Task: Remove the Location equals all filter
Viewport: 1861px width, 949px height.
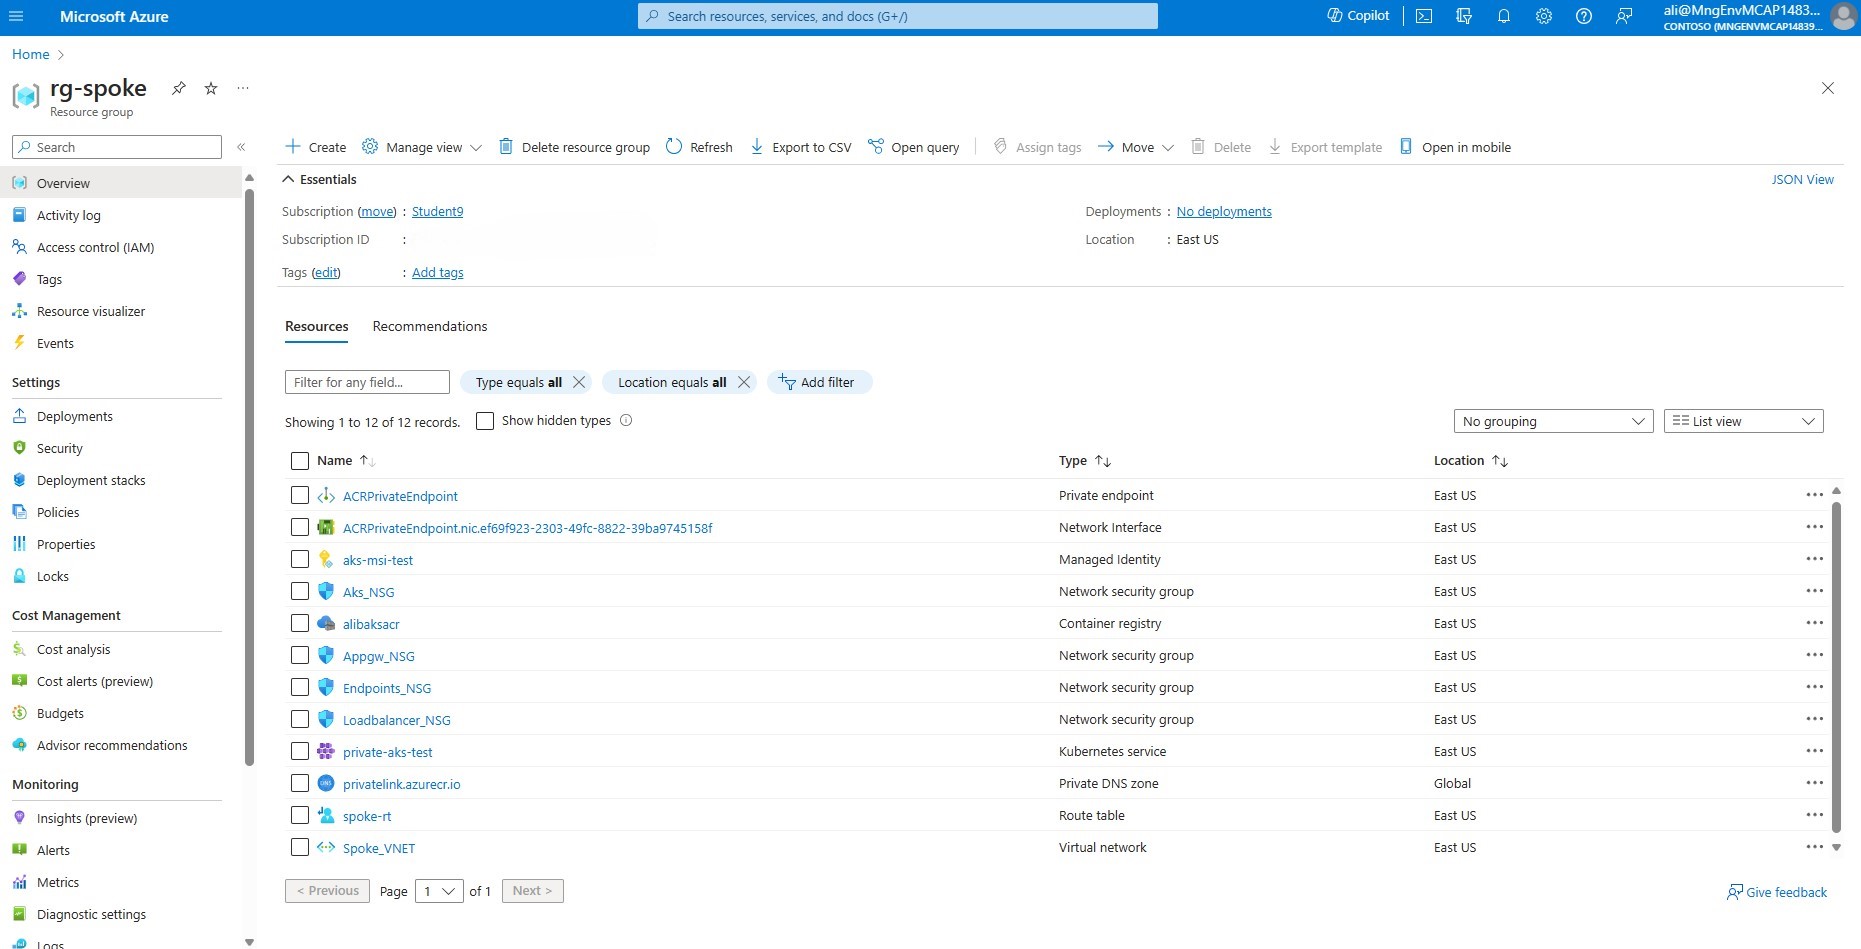Action: point(744,382)
